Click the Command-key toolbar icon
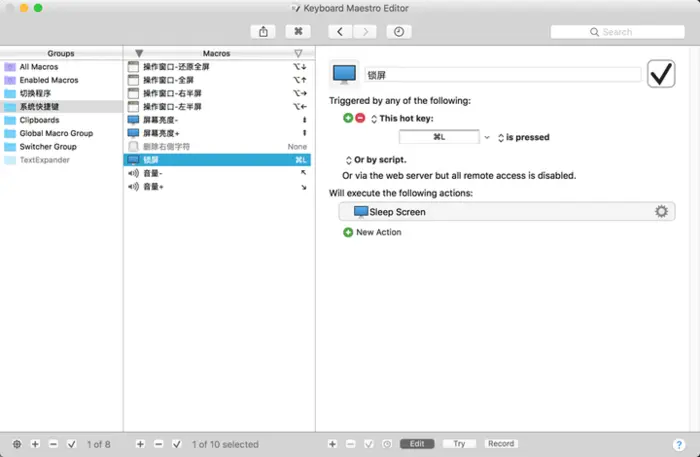700x457 pixels. 298,32
